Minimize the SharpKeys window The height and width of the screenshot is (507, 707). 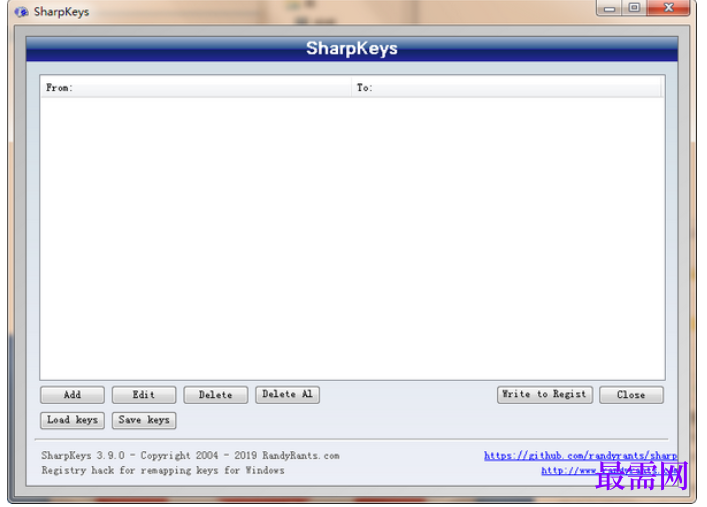(x=609, y=8)
